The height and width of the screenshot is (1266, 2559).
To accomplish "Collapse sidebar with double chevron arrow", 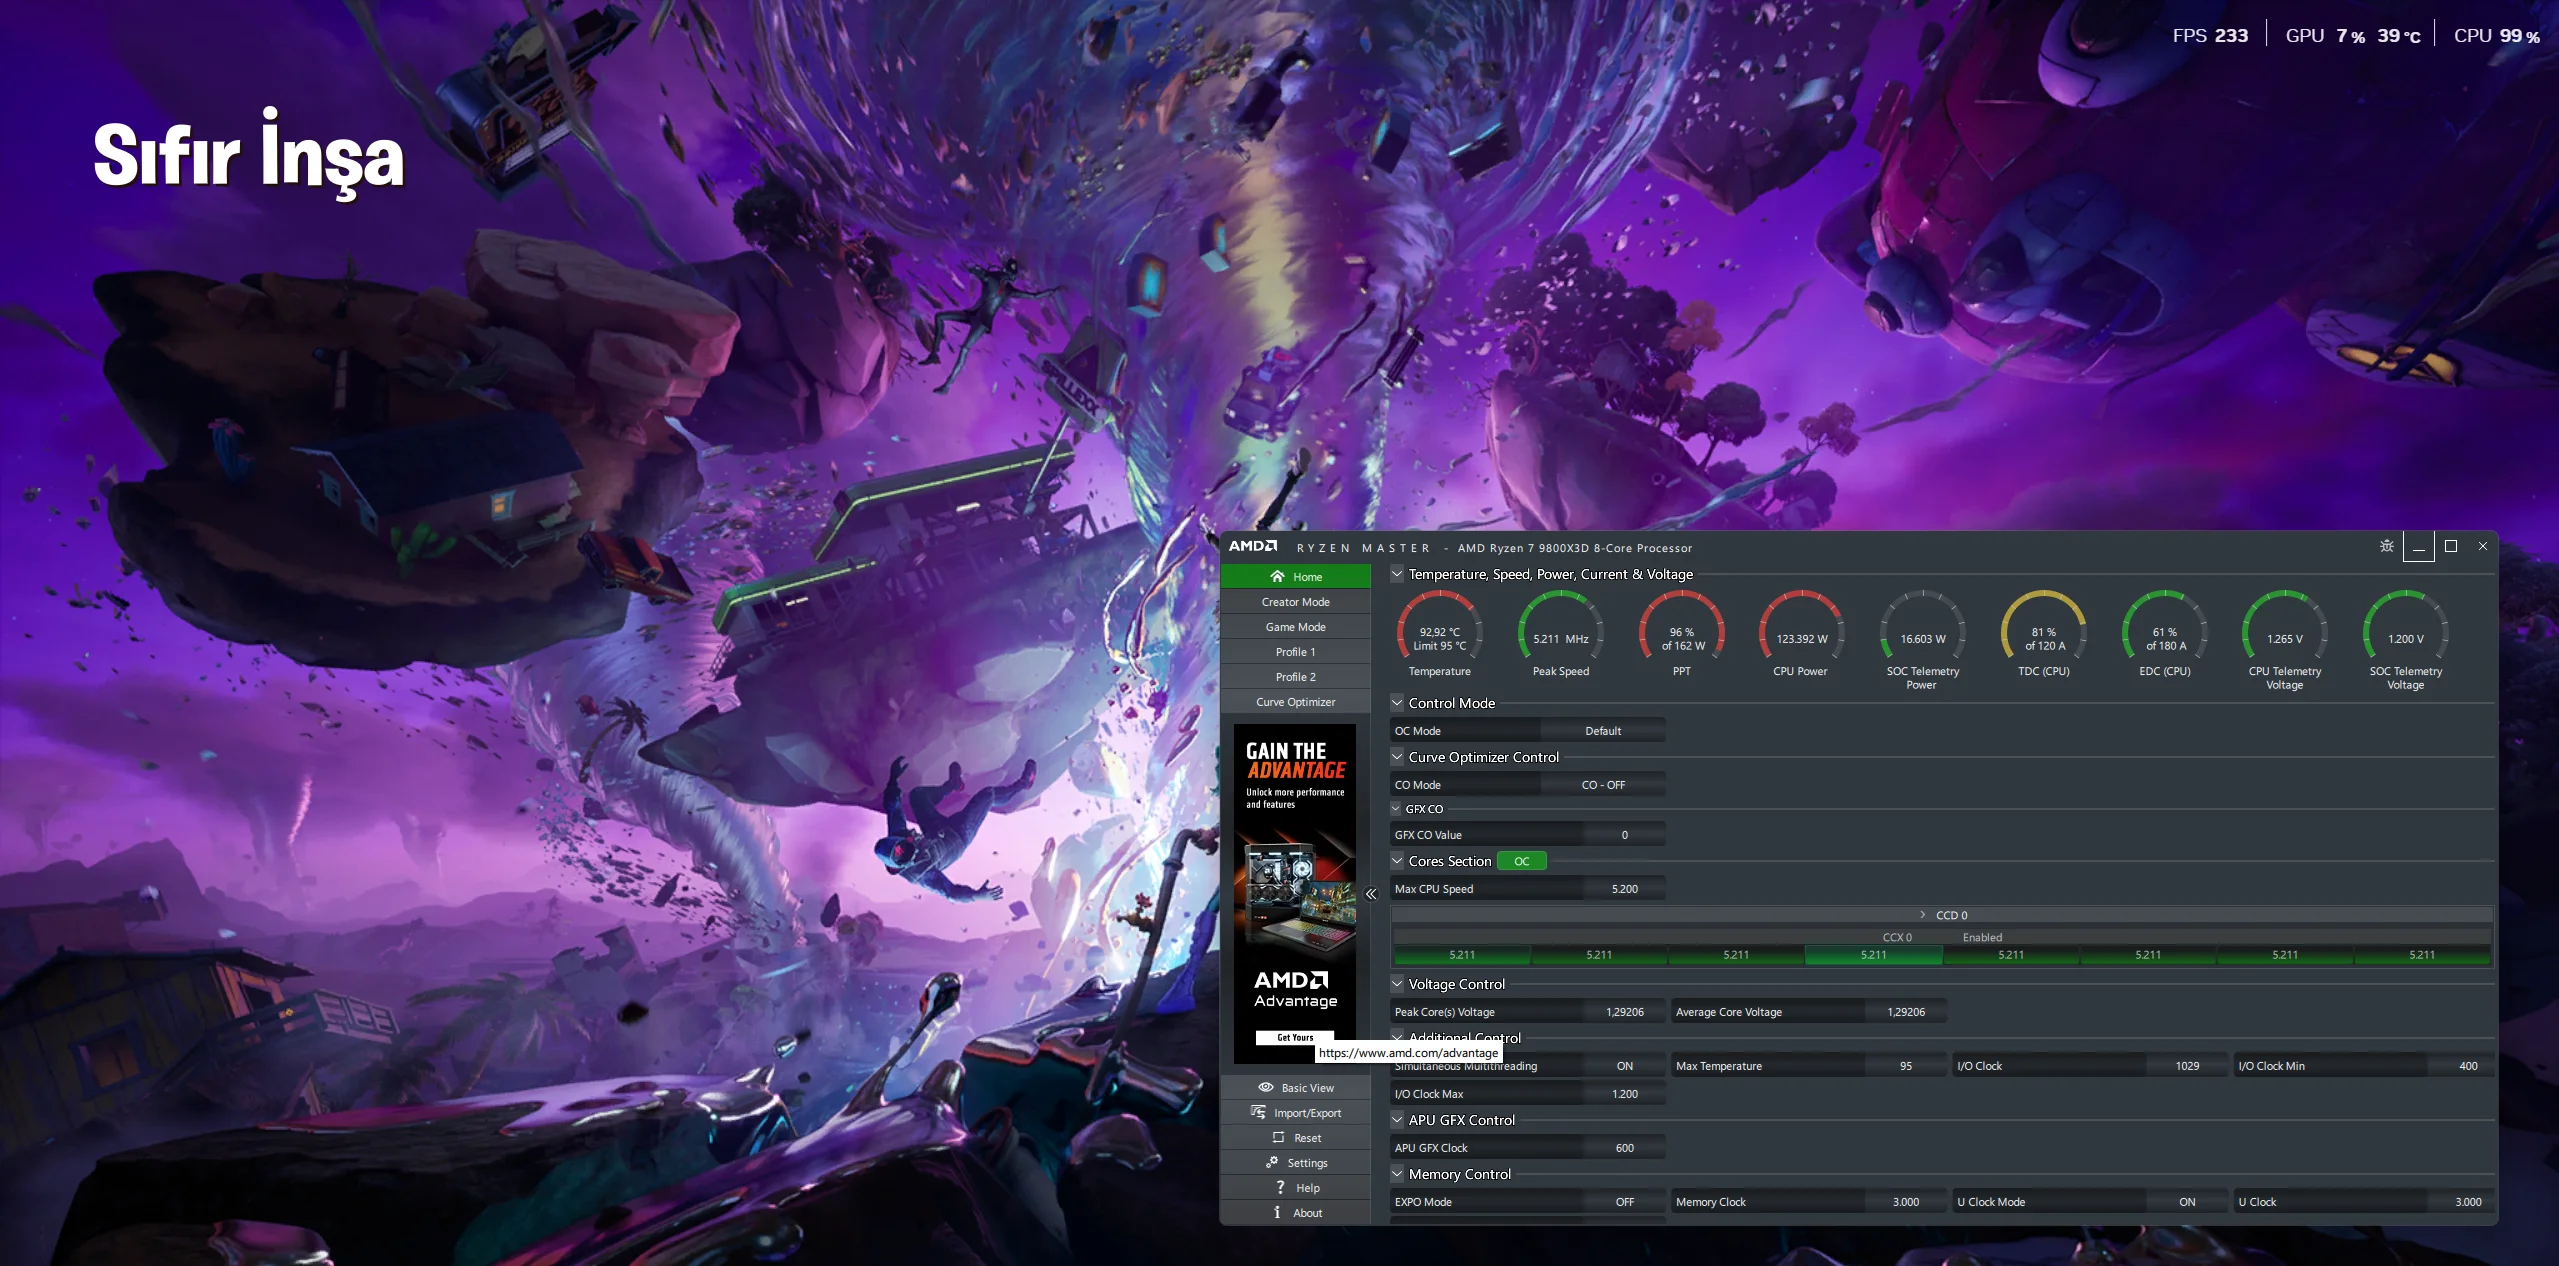I will (x=1371, y=895).
